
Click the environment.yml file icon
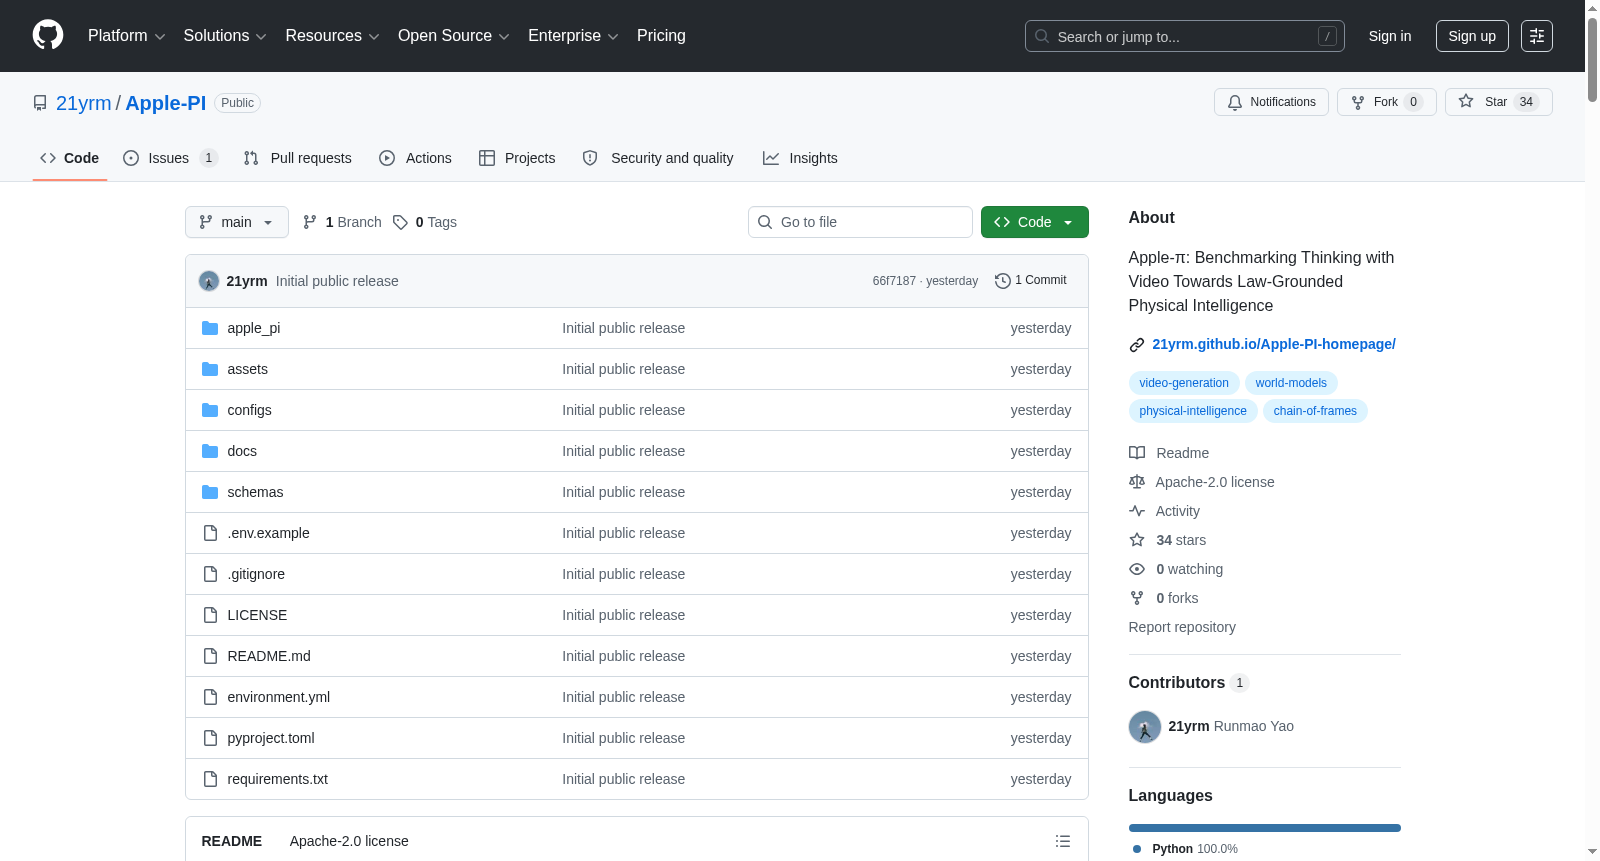click(210, 697)
